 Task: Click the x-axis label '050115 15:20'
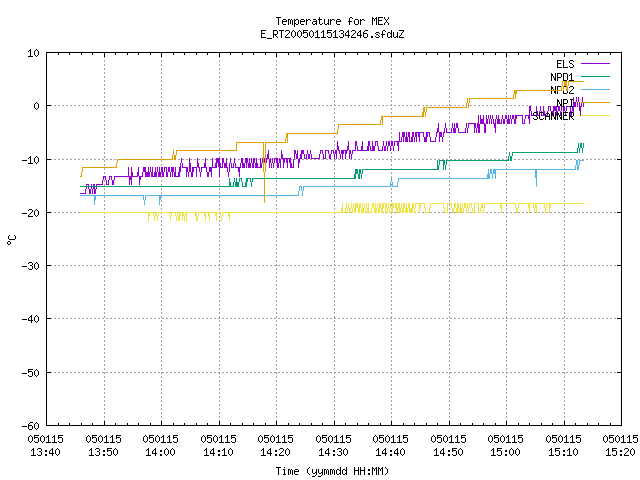point(620,445)
